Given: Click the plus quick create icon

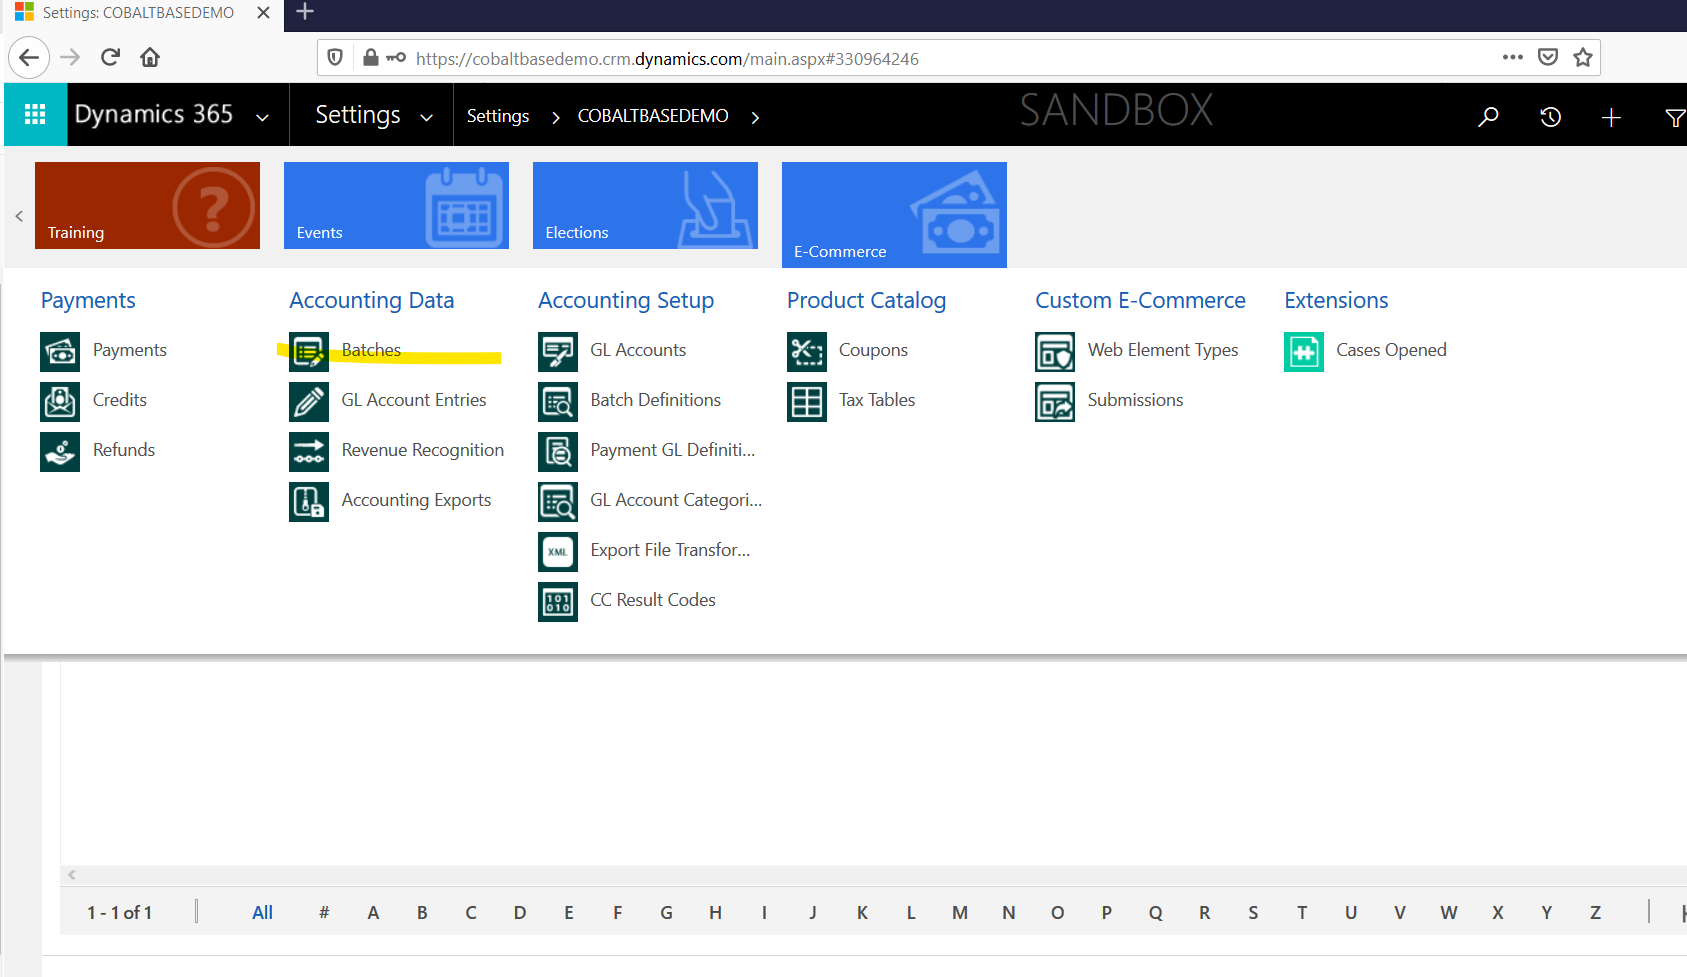Looking at the screenshot, I should pos(1611,118).
